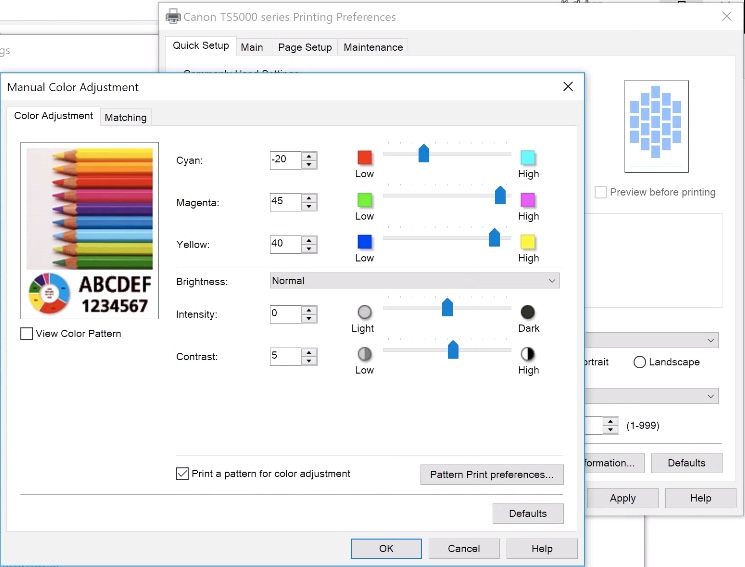
Task: Increase Cyan value with up arrow
Action: (x=309, y=156)
